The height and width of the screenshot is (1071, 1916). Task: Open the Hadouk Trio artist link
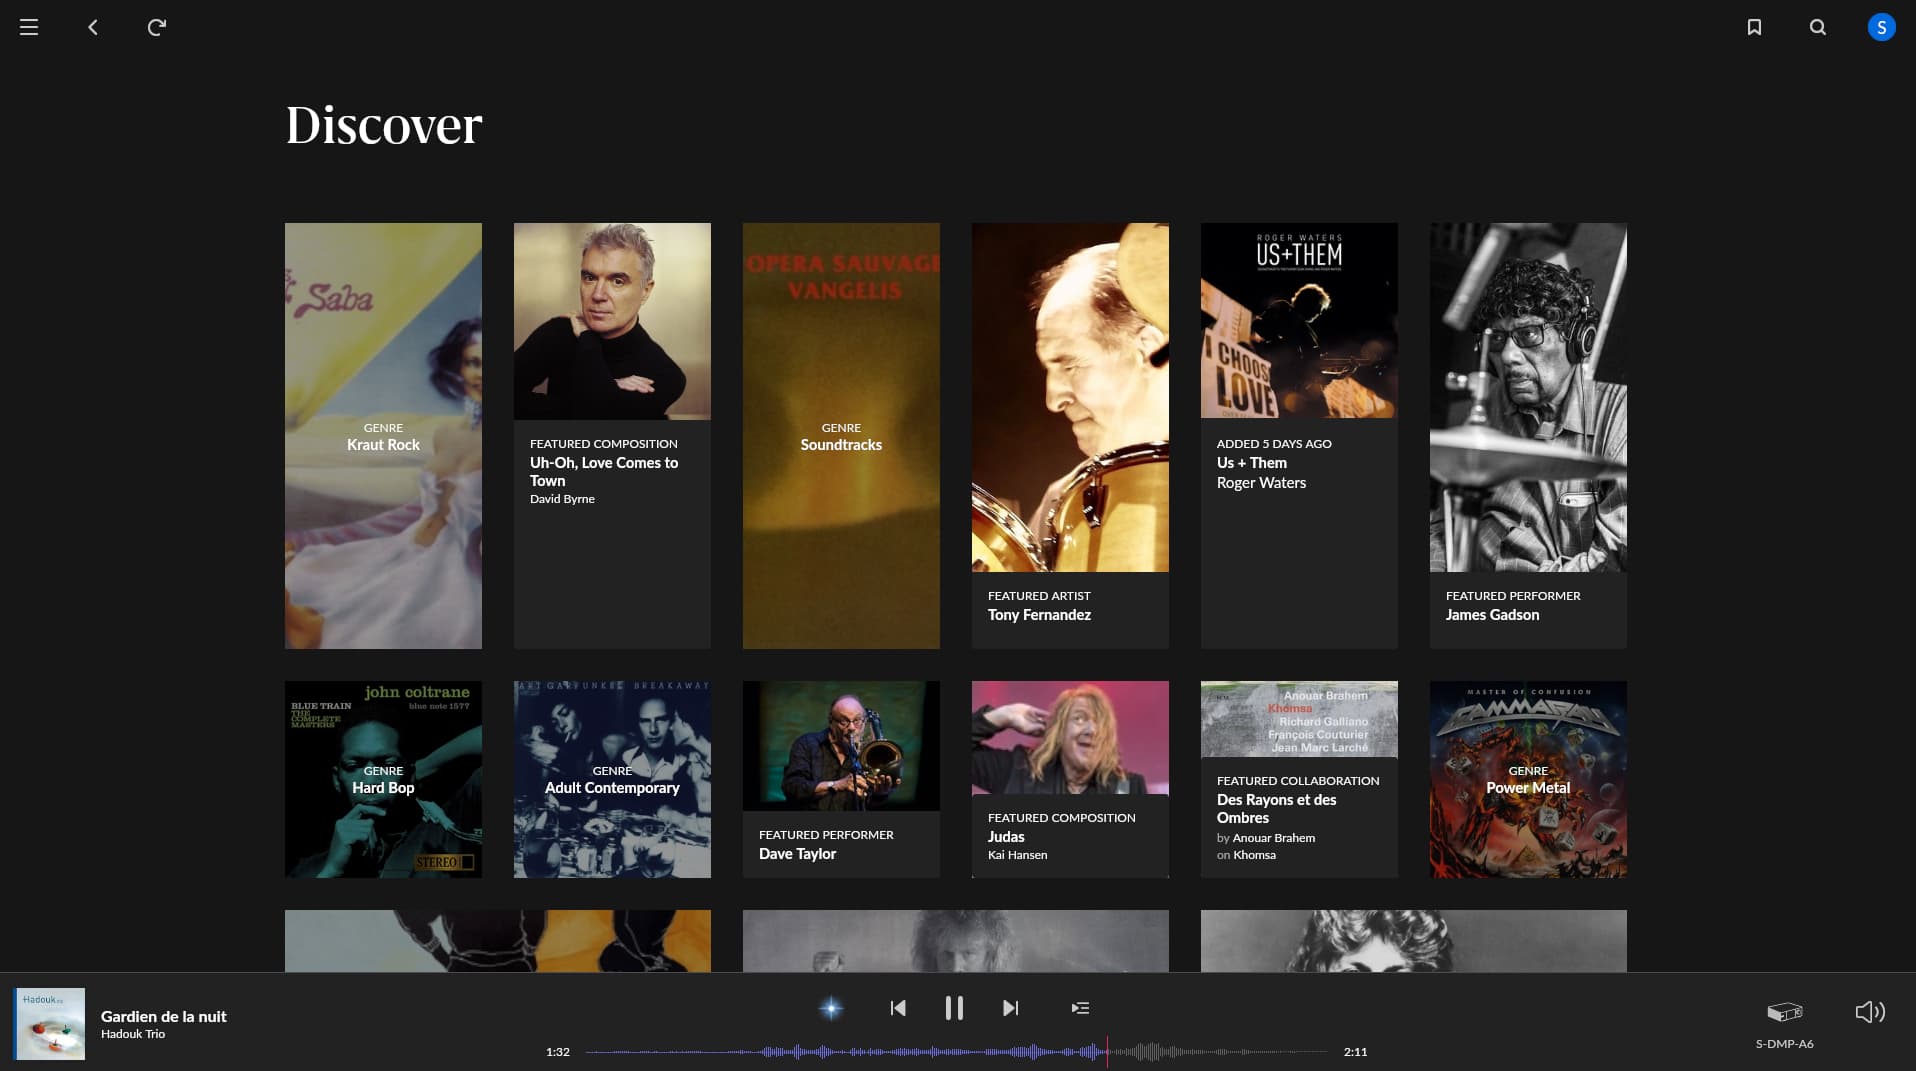point(133,1034)
